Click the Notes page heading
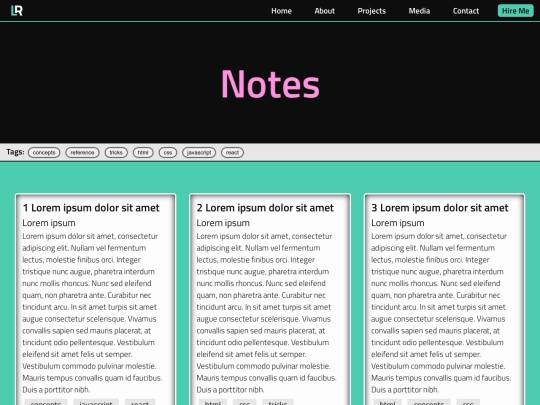The width and height of the screenshot is (540, 405). pos(270,84)
